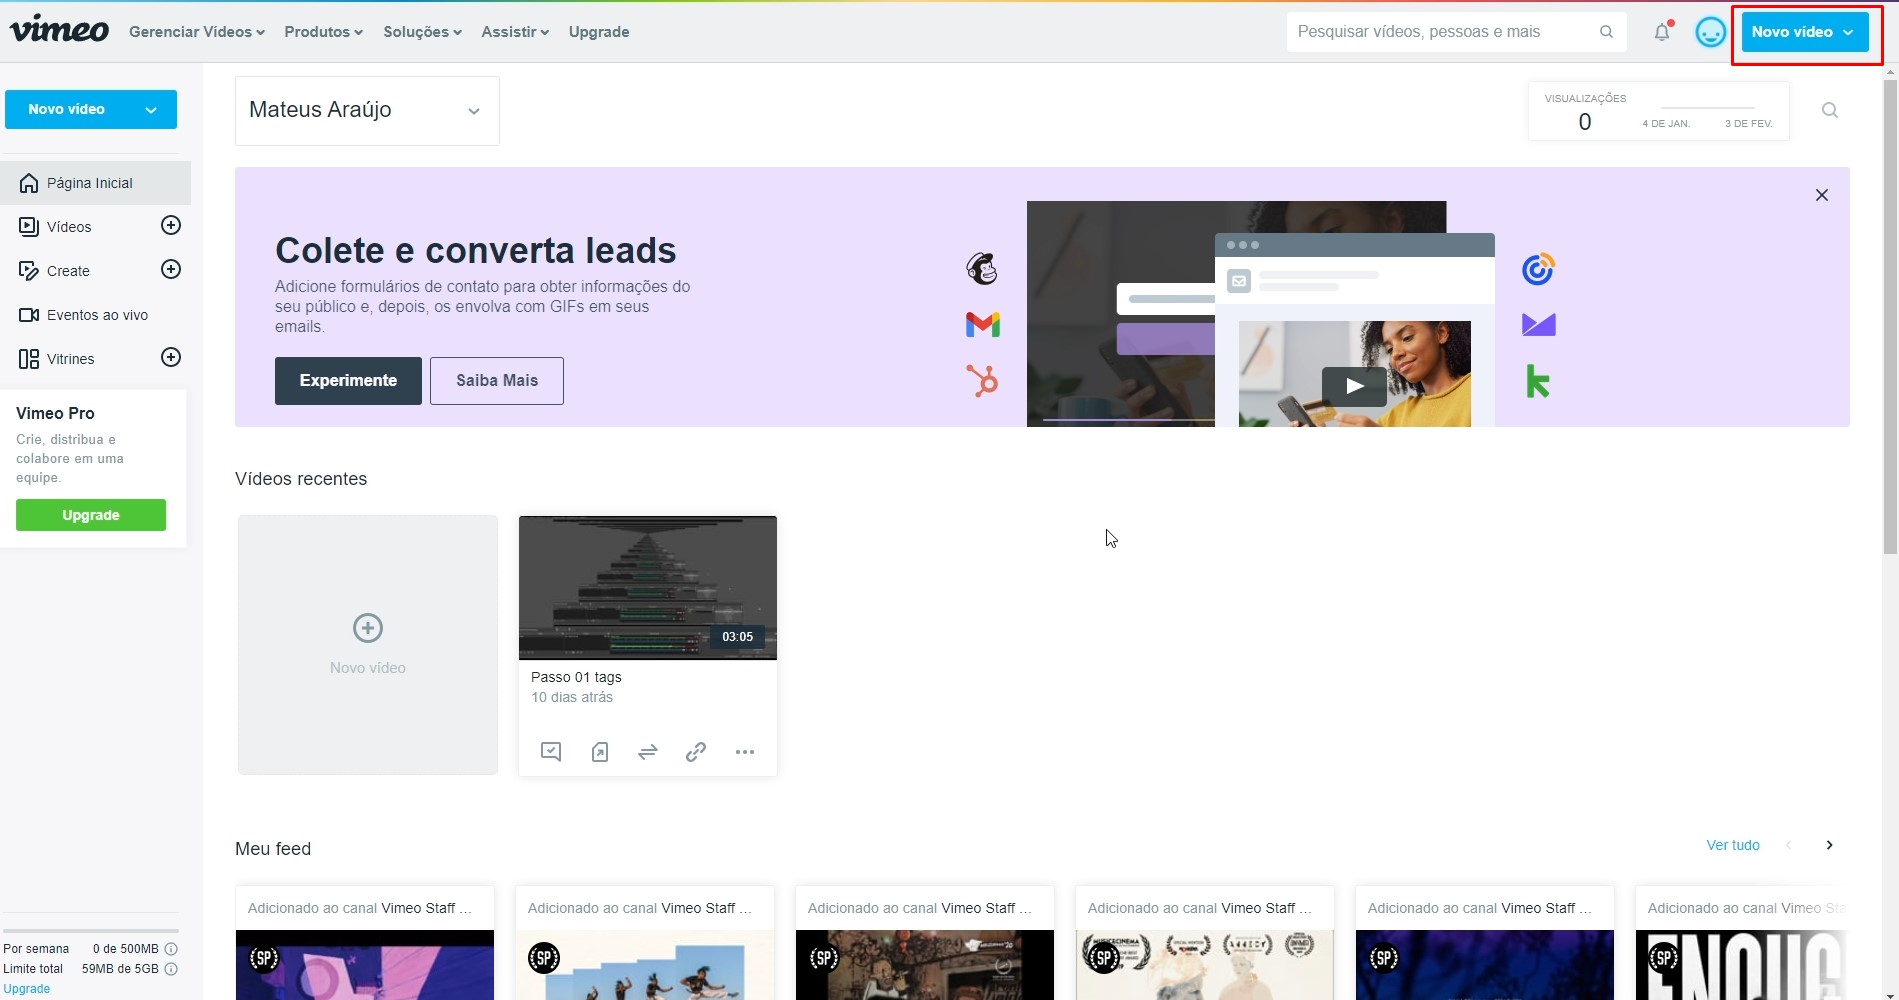Click the plus icon next to Vídeos

click(x=171, y=225)
